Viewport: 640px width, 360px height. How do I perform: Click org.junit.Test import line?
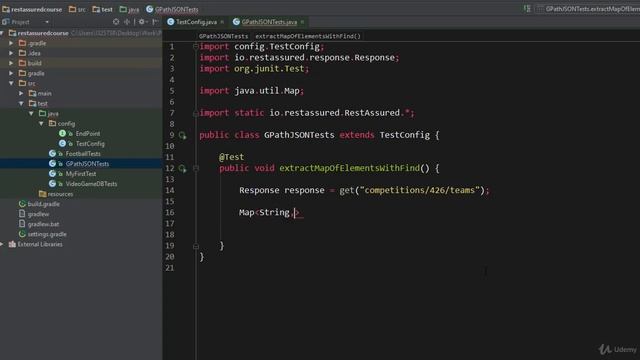coord(254,69)
